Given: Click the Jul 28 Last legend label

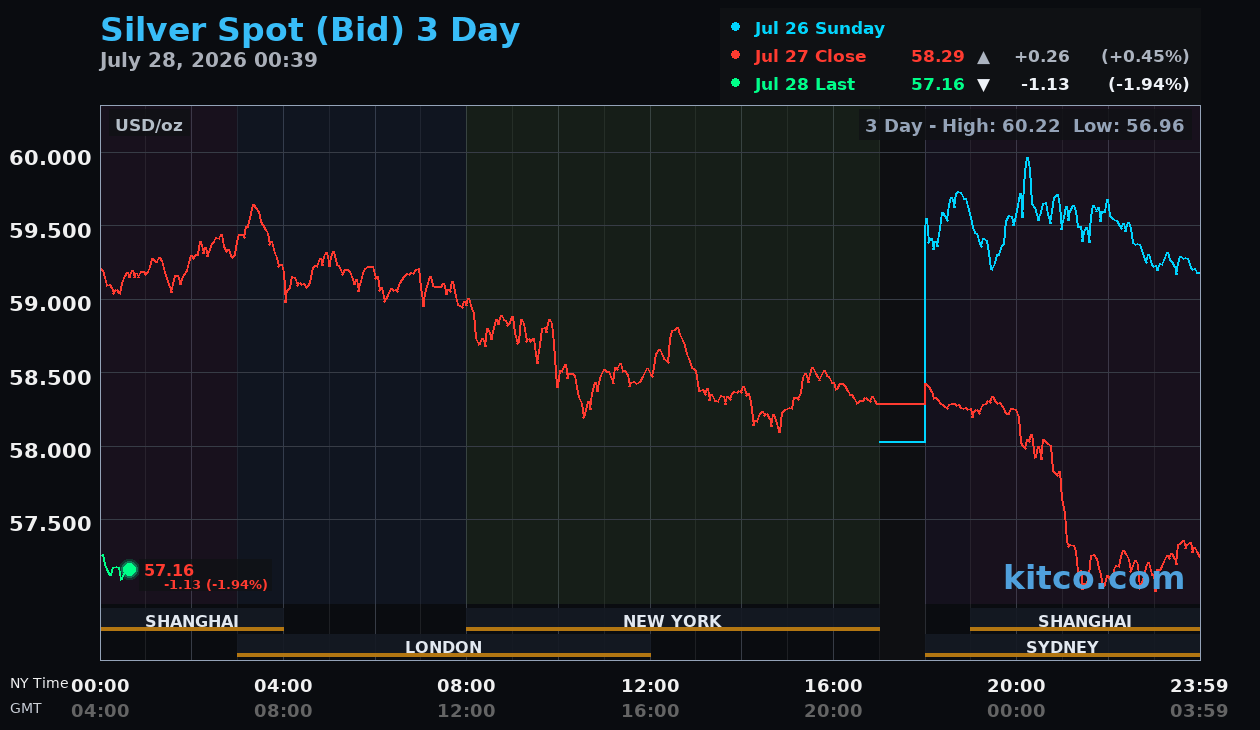Looking at the screenshot, I should click(805, 84).
